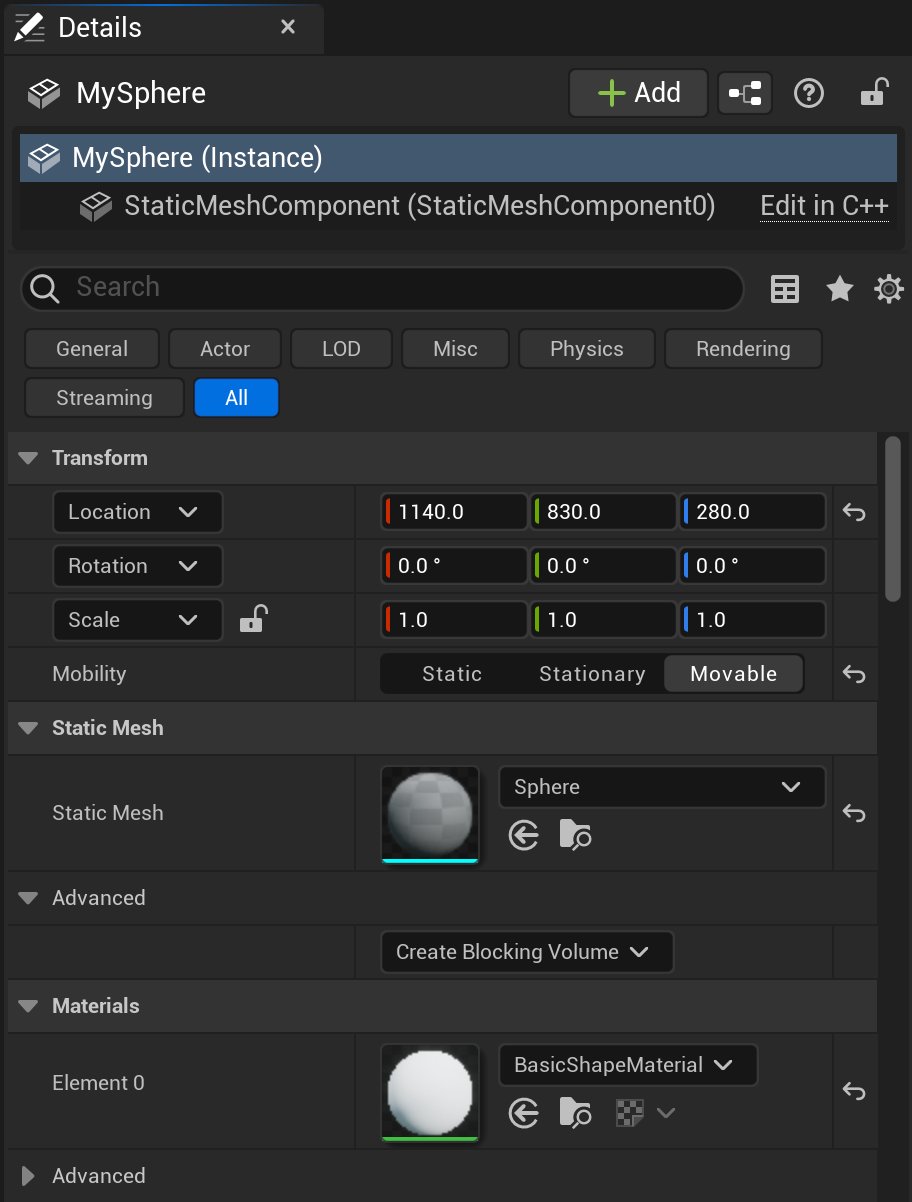
Task: Browse to BasicShapeMaterial in Content Browser
Action: 575,1113
